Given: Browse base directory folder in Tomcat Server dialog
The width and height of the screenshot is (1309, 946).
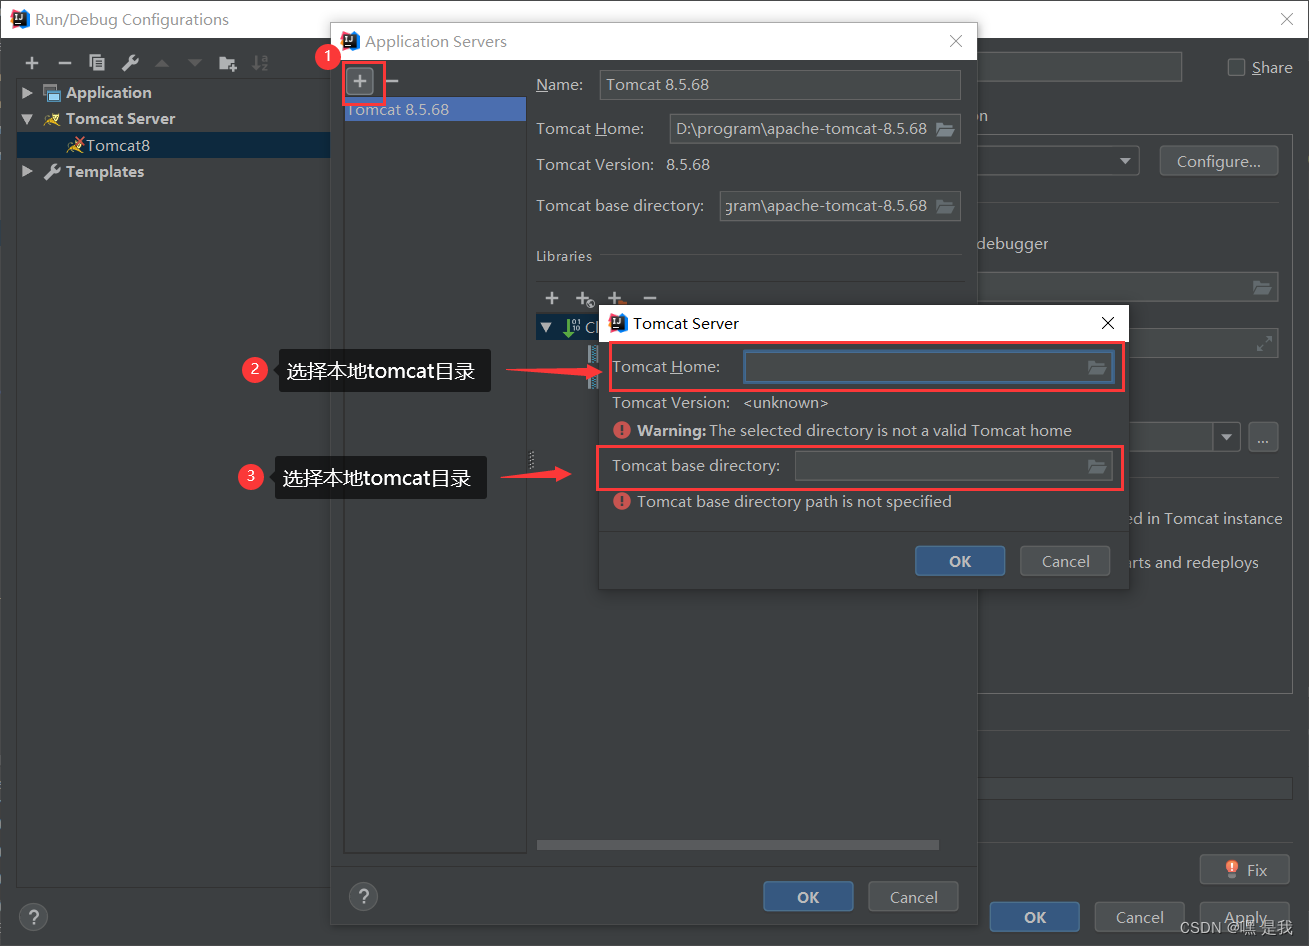Looking at the screenshot, I should [1097, 466].
